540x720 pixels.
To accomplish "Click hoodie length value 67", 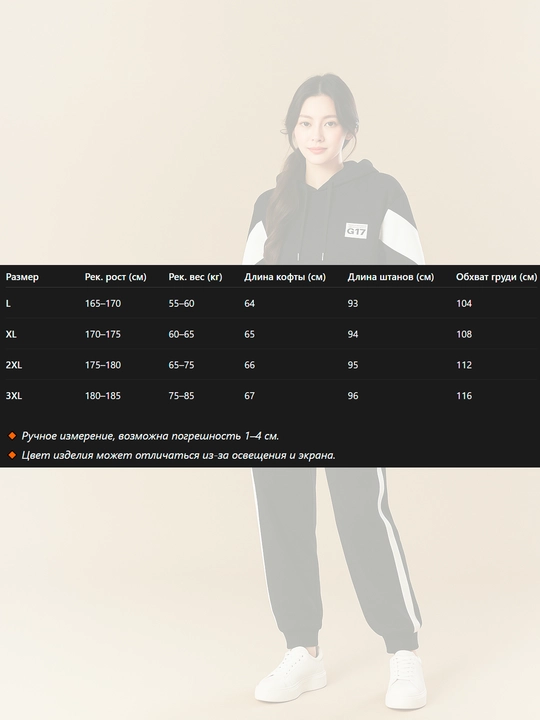I will click(x=249, y=396).
